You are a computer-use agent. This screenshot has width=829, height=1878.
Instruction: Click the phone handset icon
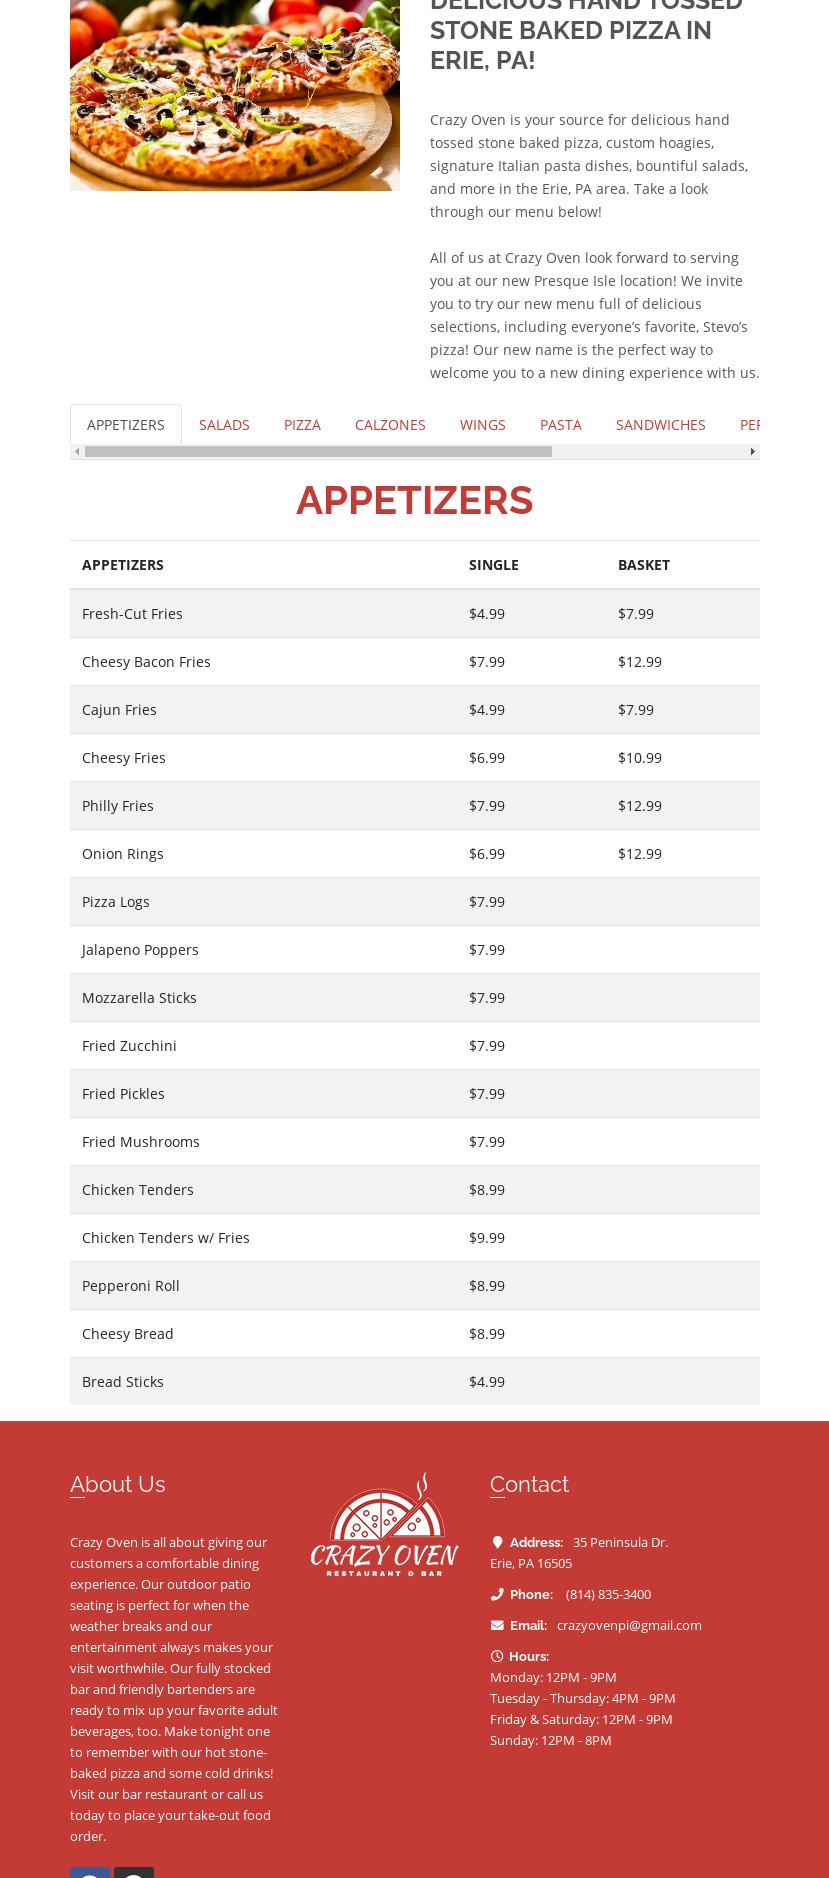(497, 1594)
